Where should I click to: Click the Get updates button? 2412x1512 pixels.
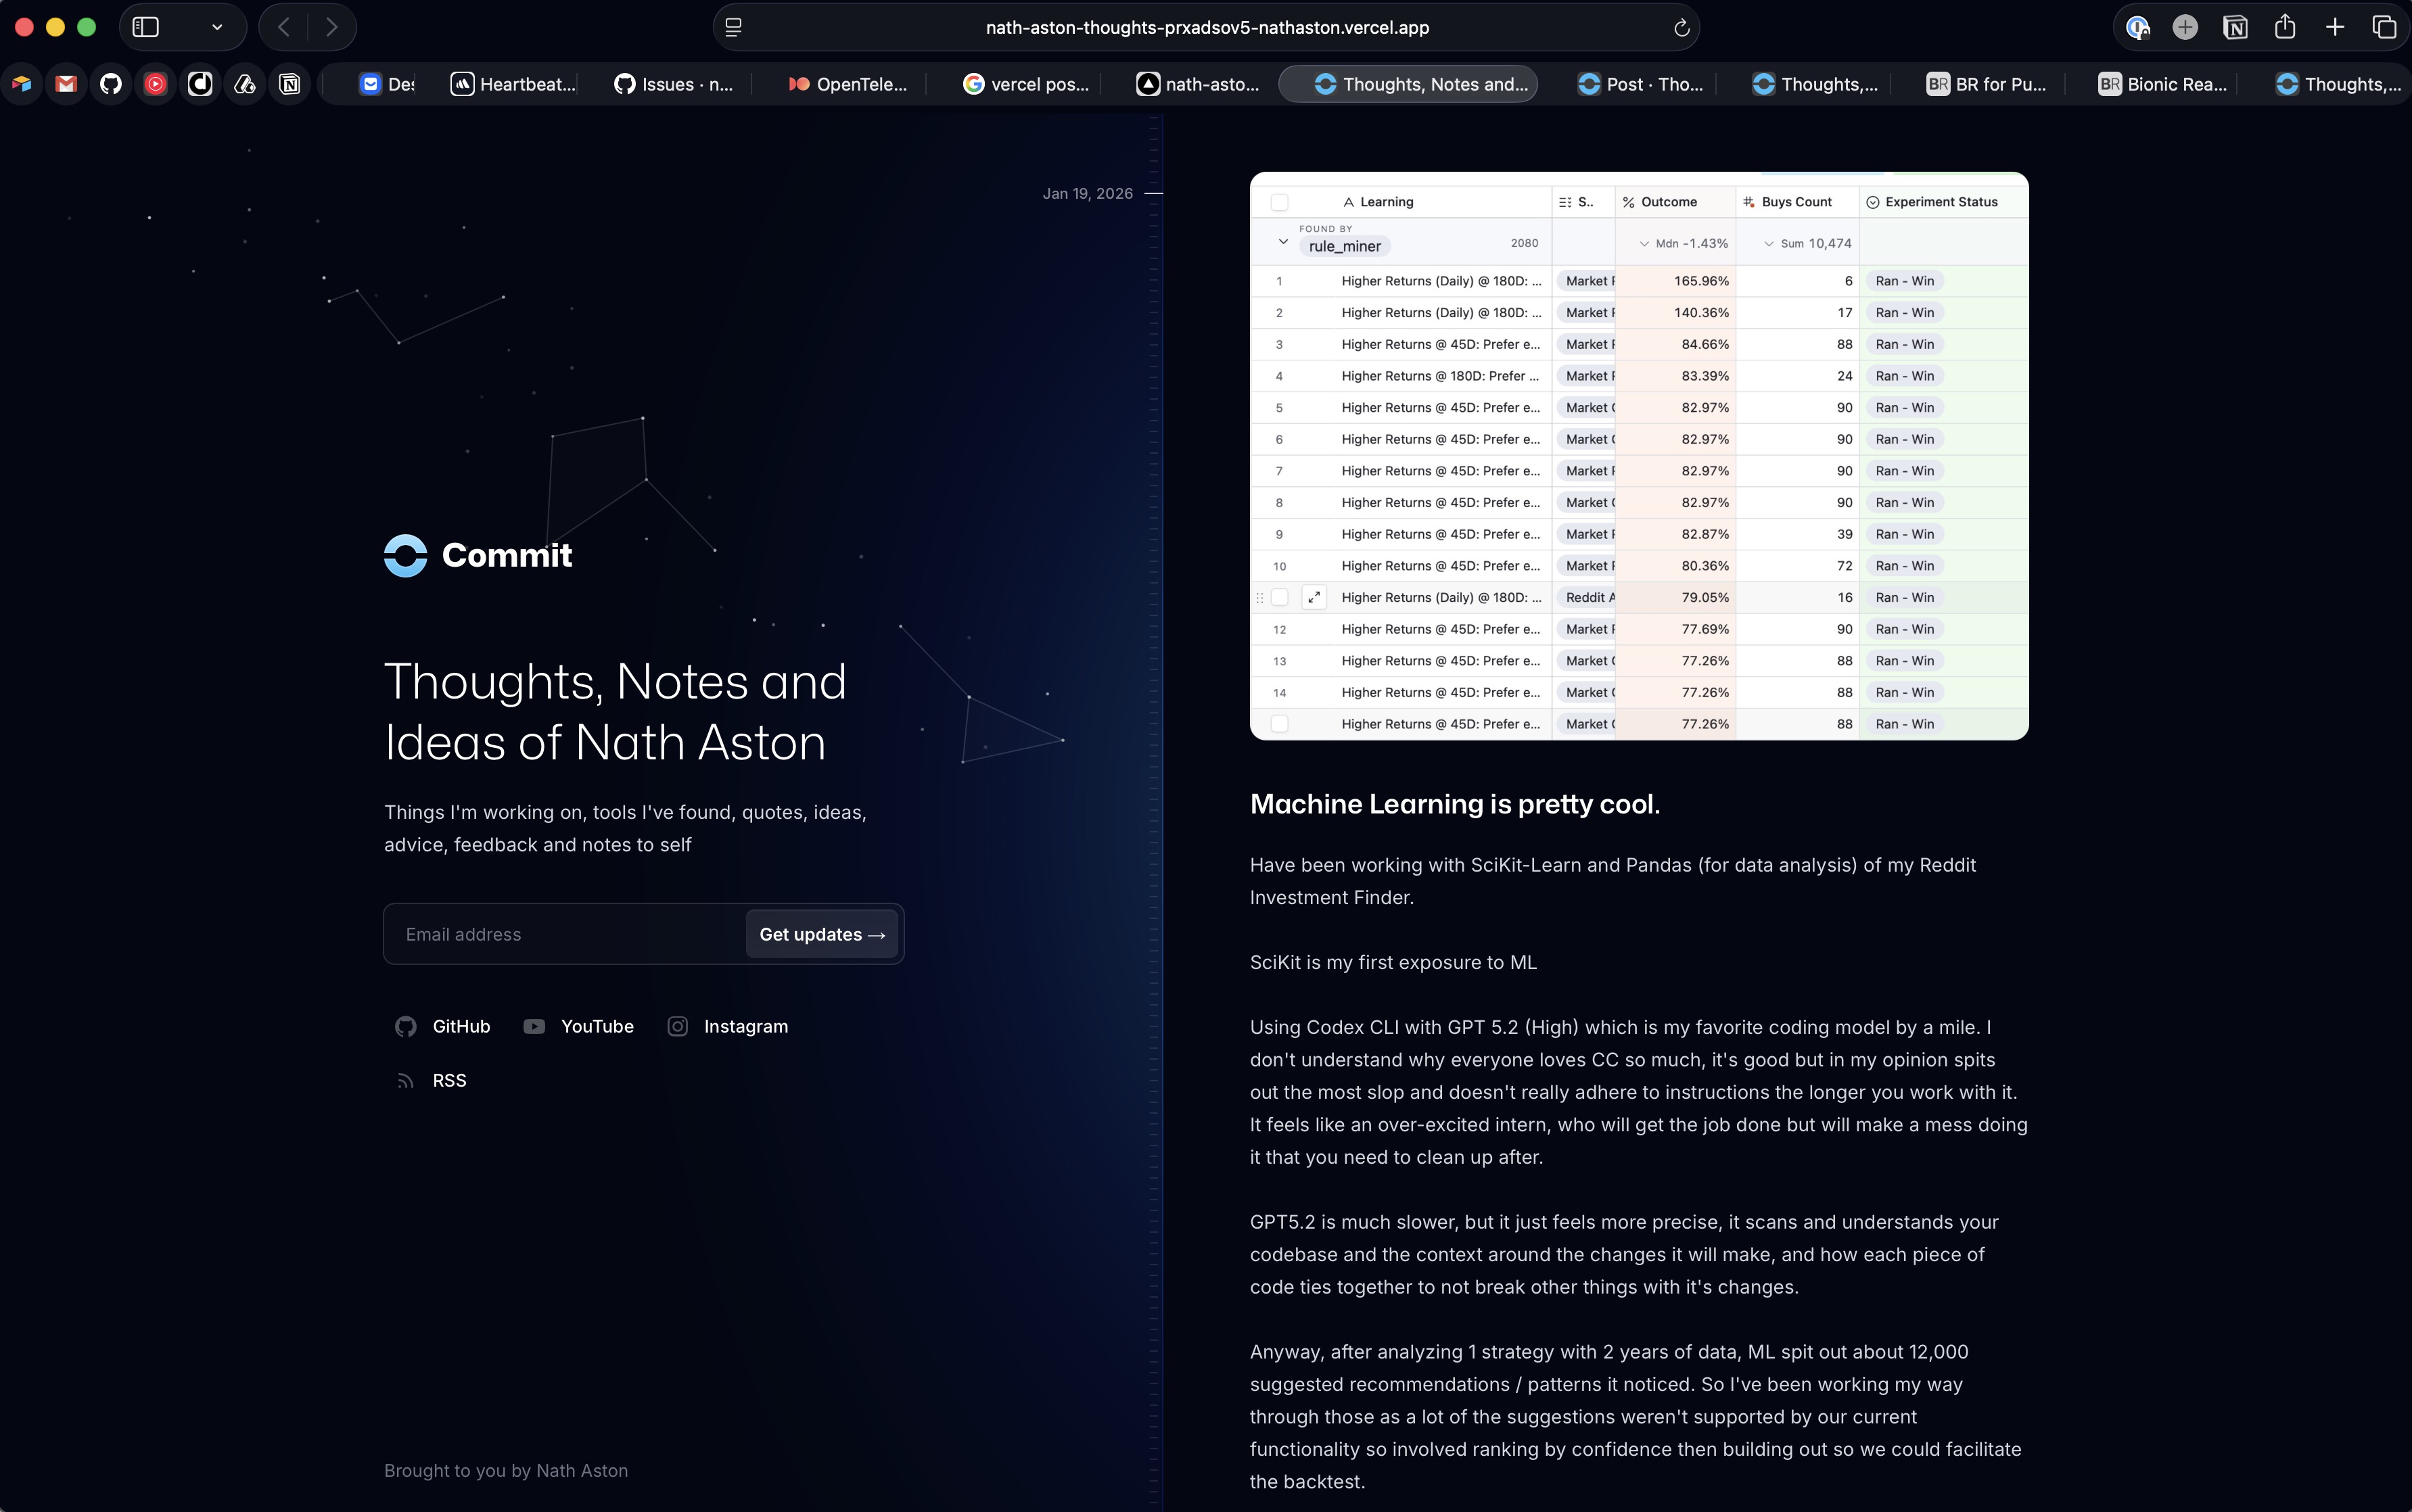[821, 934]
